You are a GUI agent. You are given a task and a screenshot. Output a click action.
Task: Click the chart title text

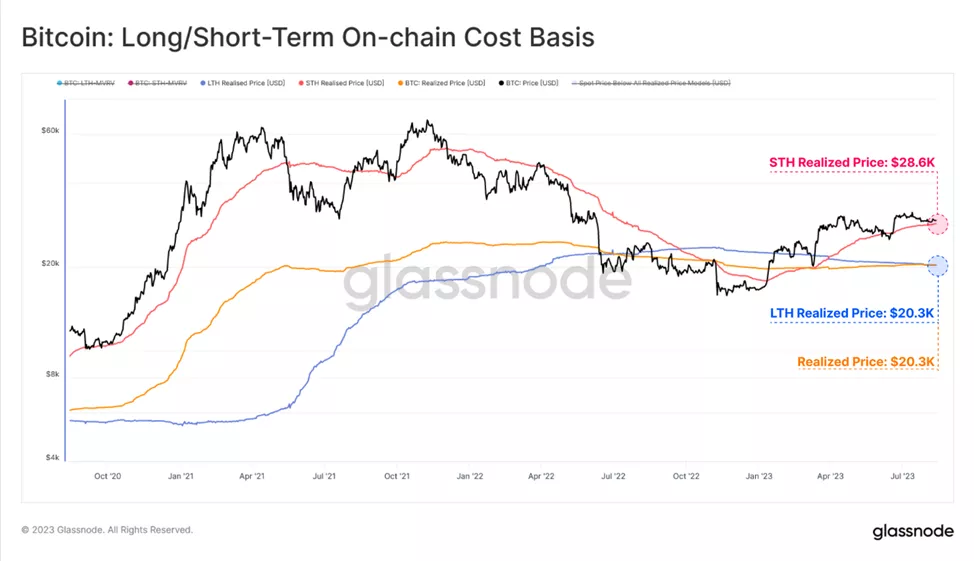coord(308,38)
